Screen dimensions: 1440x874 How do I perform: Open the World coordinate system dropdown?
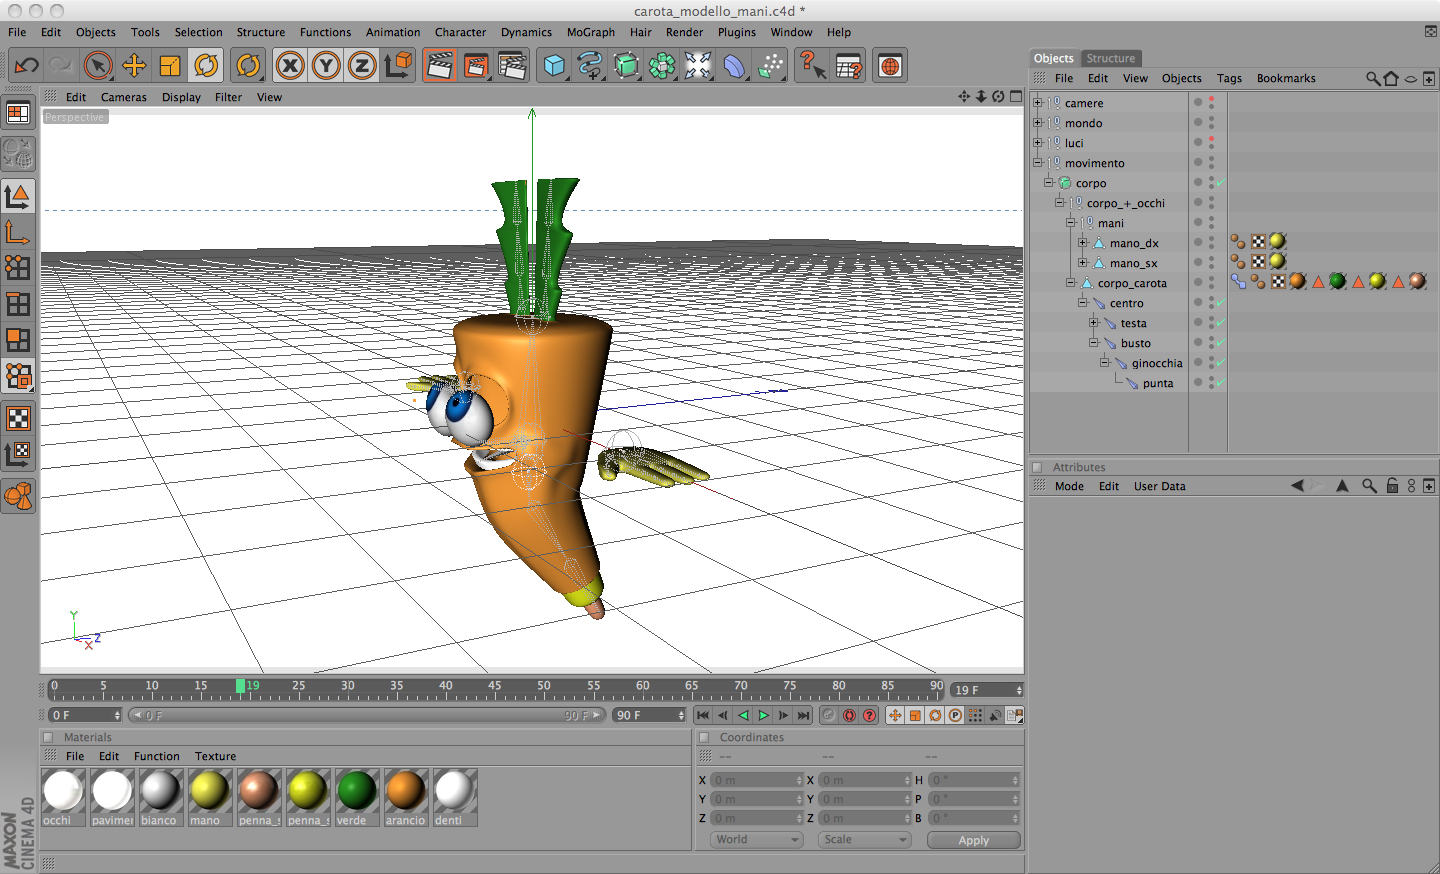757,840
